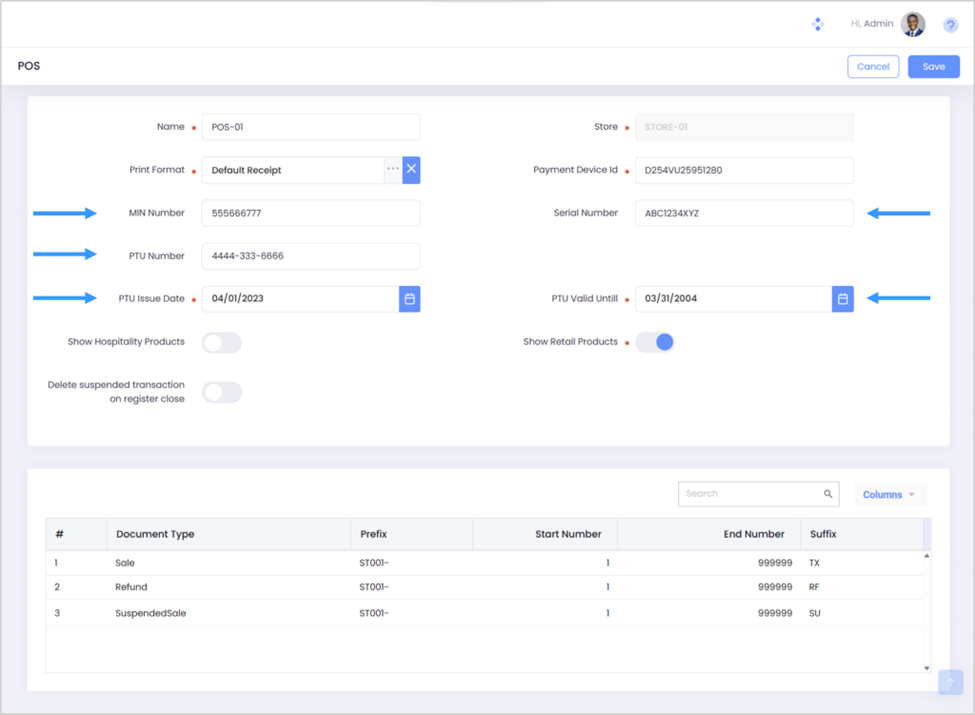Toggle Delete suspended transaction on register close
The height and width of the screenshot is (715, 975).
pos(222,392)
